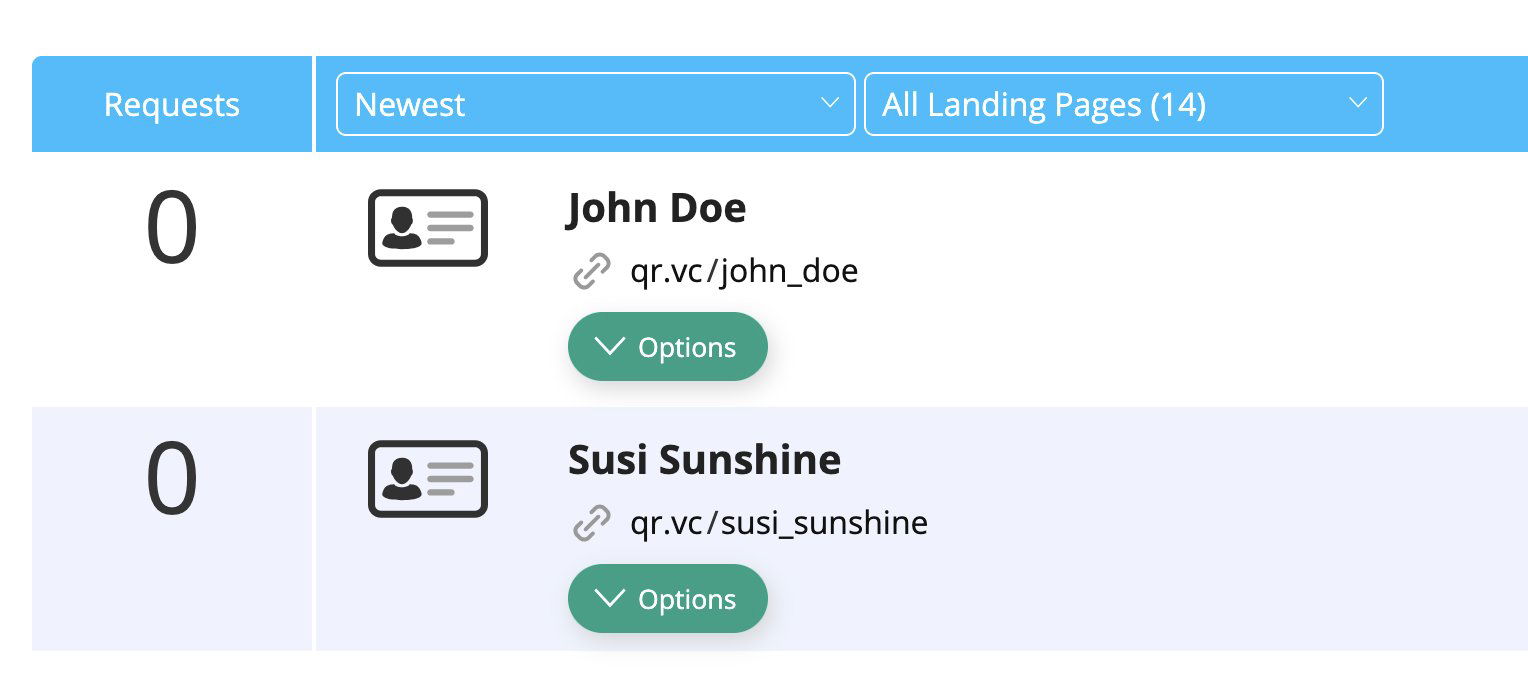Click the chevron arrow in the All Landing Pages dropdown
1528x682 pixels.
[1357, 103]
